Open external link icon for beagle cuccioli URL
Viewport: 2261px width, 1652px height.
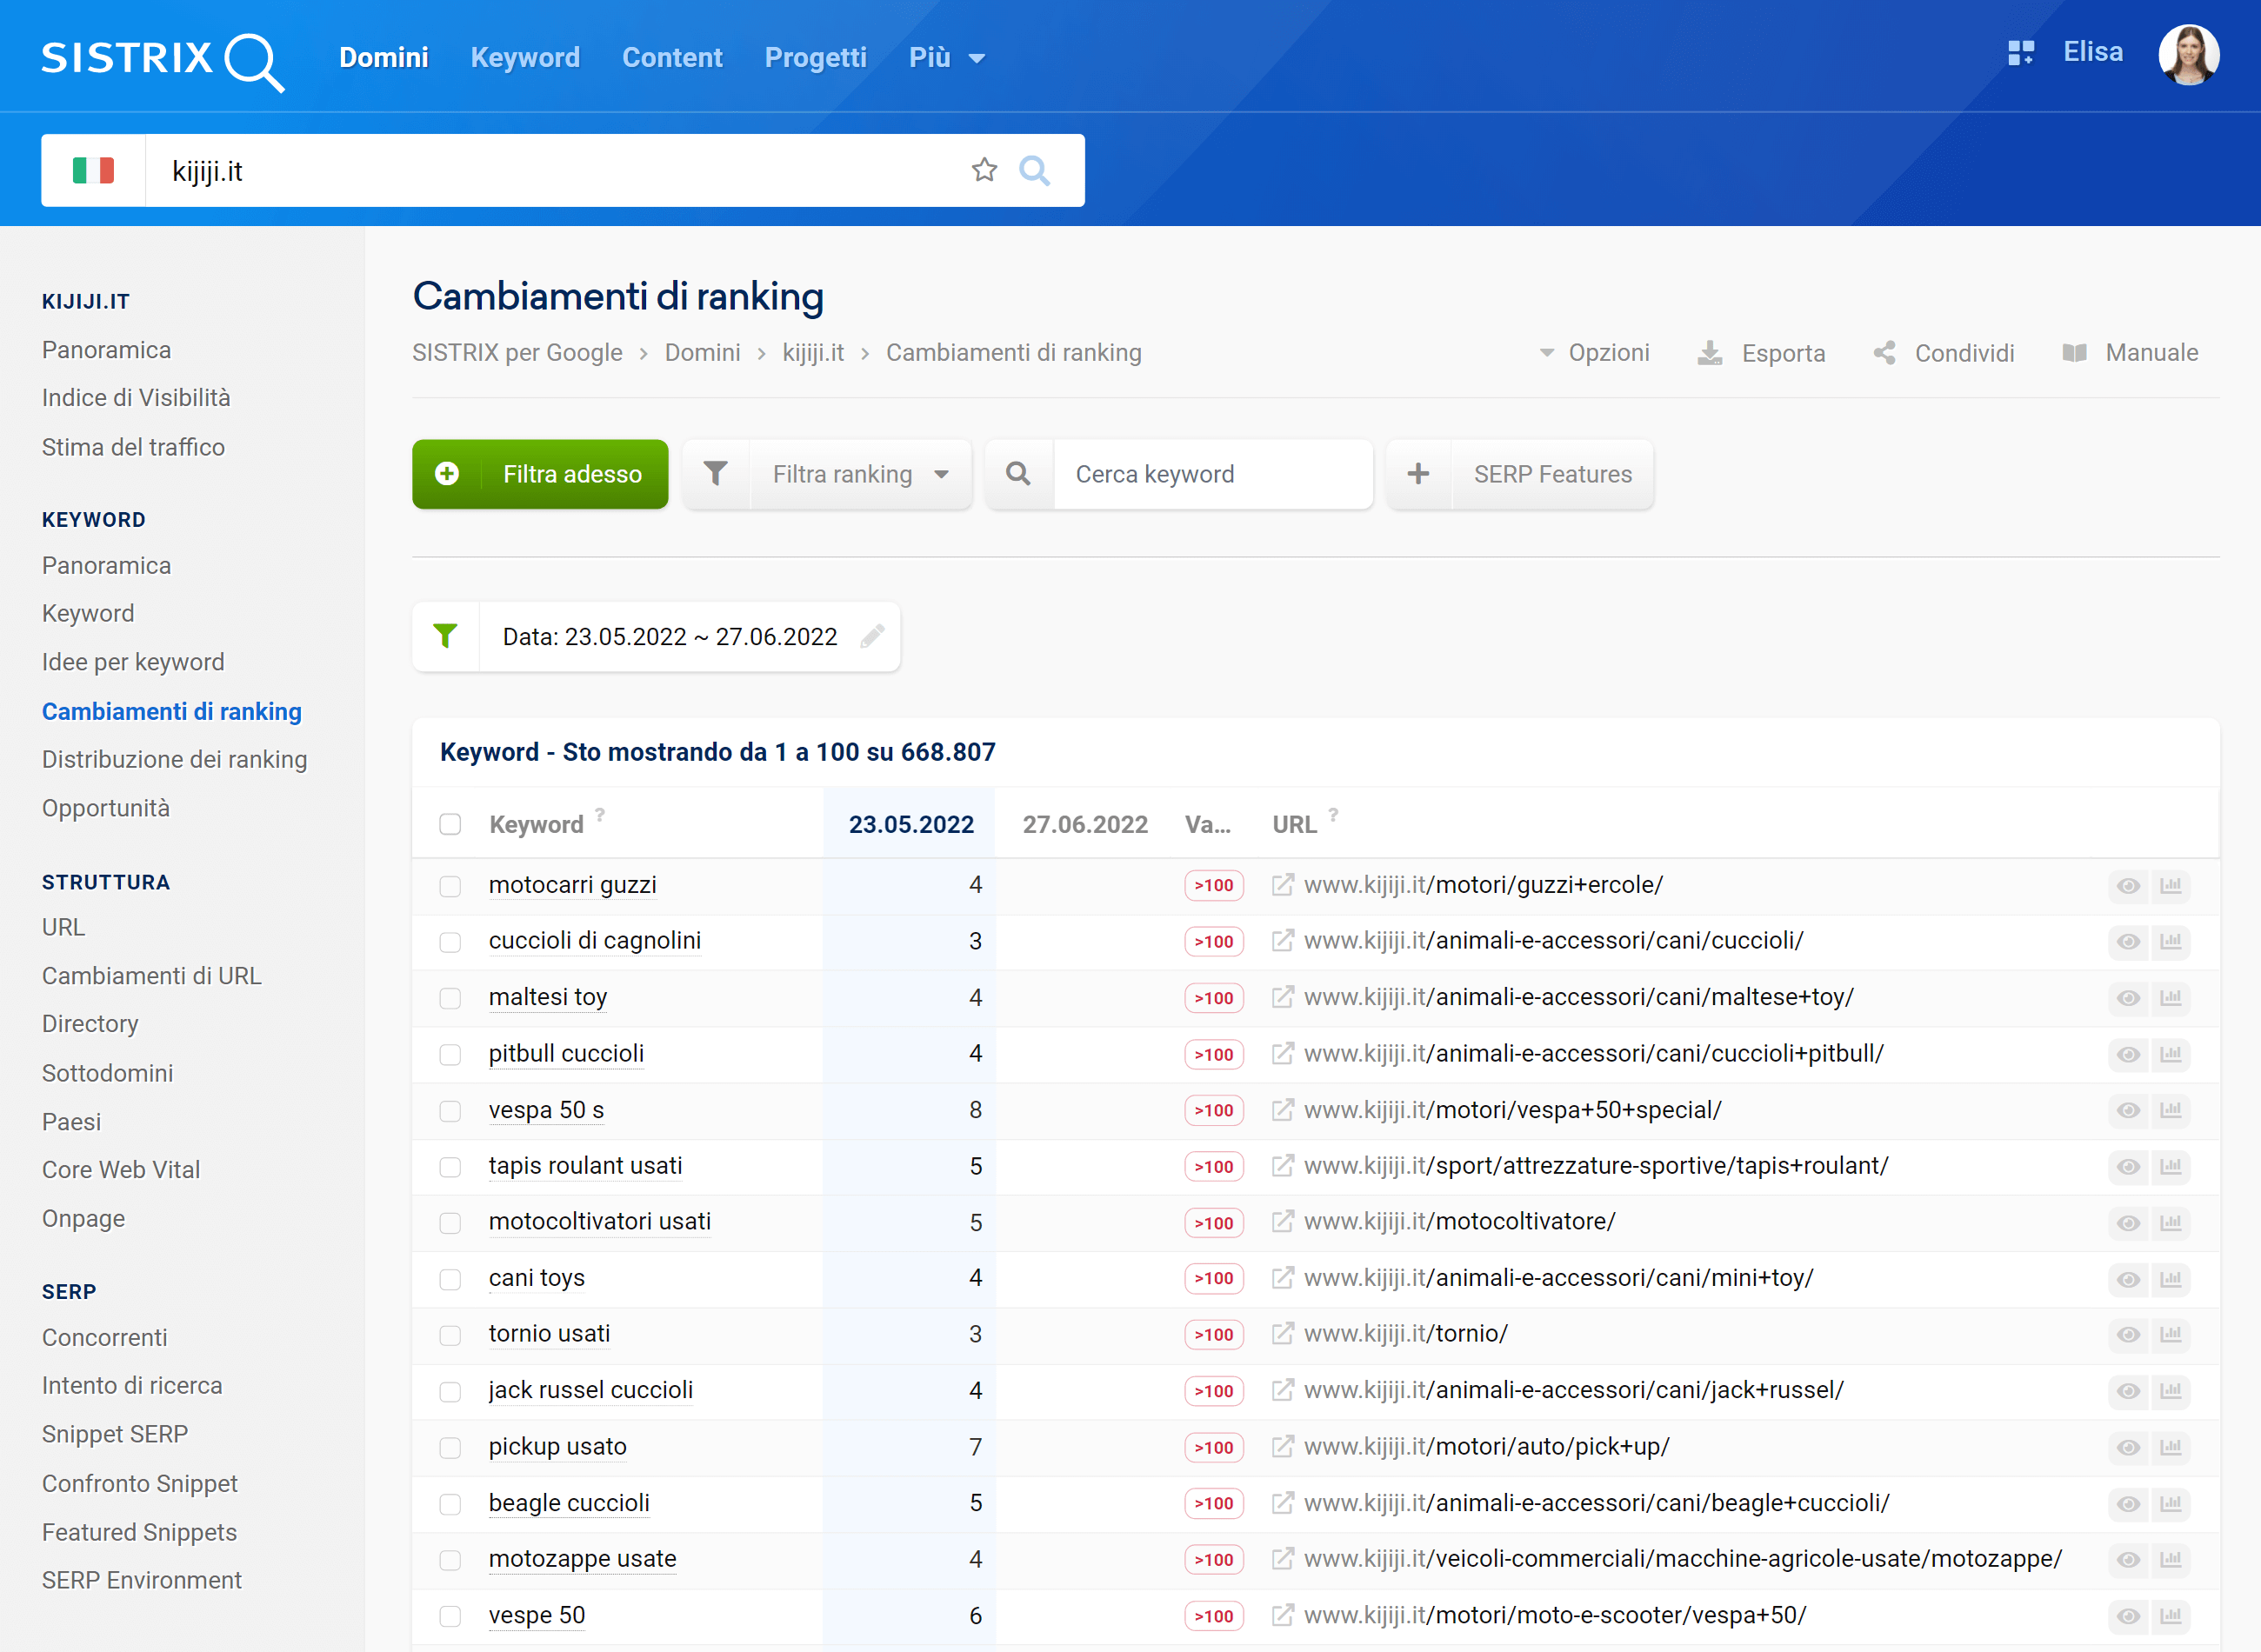click(1282, 1503)
